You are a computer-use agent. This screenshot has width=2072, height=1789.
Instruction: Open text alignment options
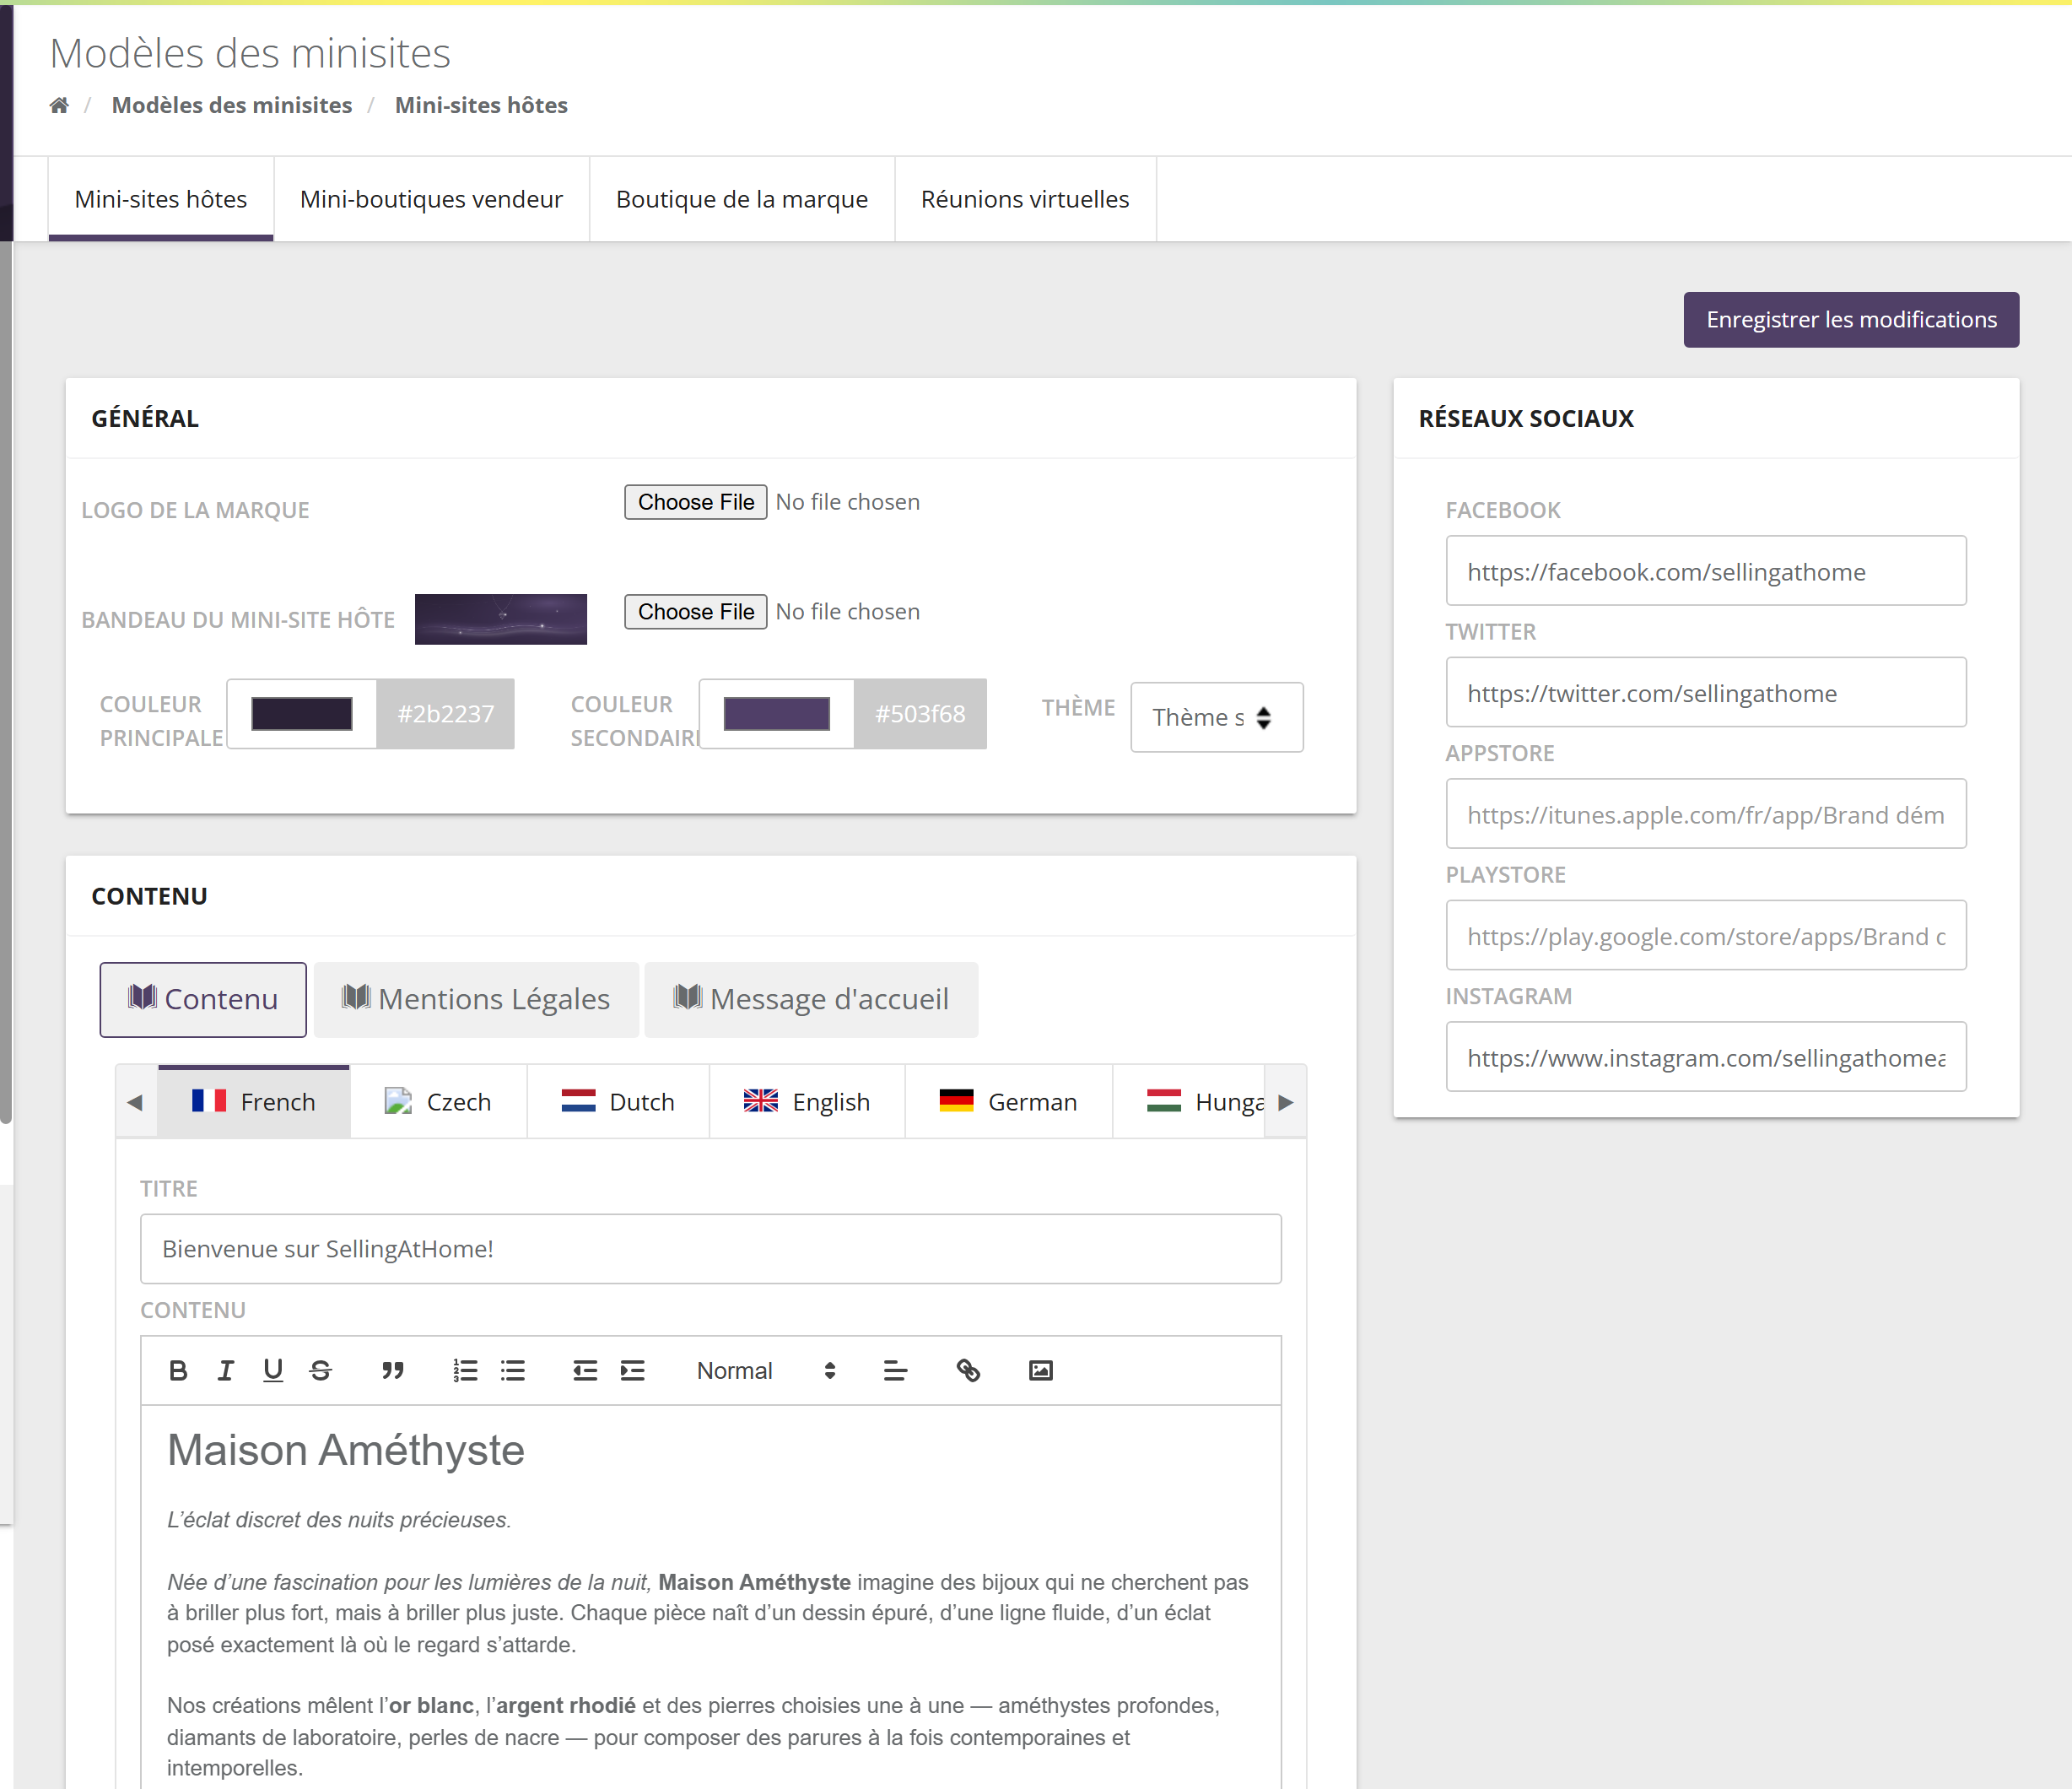(895, 1370)
